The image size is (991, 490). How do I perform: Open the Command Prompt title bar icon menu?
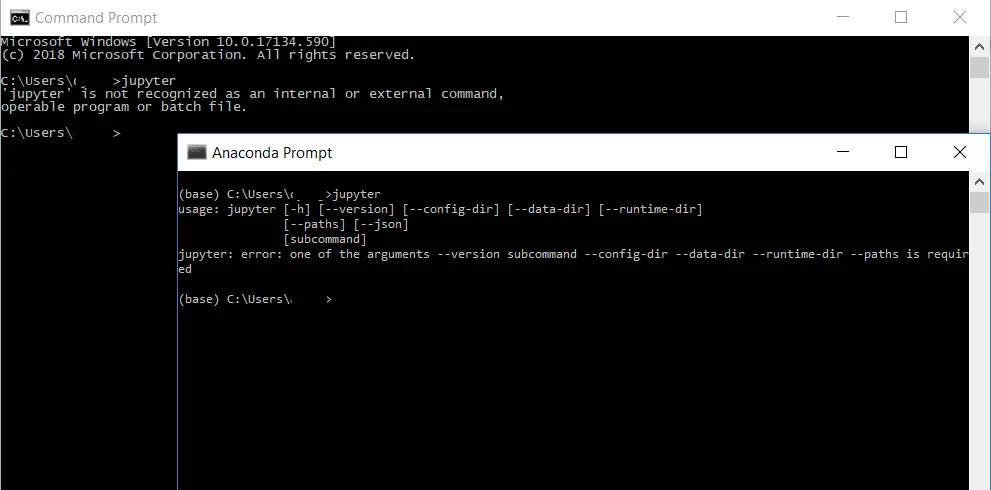pyautogui.click(x=20, y=18)
